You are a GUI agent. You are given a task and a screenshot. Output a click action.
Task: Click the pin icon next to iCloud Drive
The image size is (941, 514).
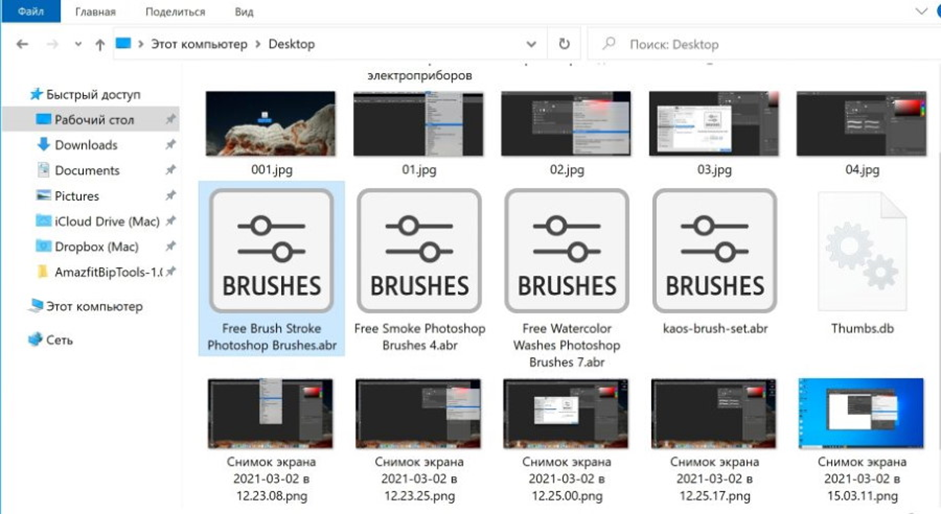click(x=170, y=221)
